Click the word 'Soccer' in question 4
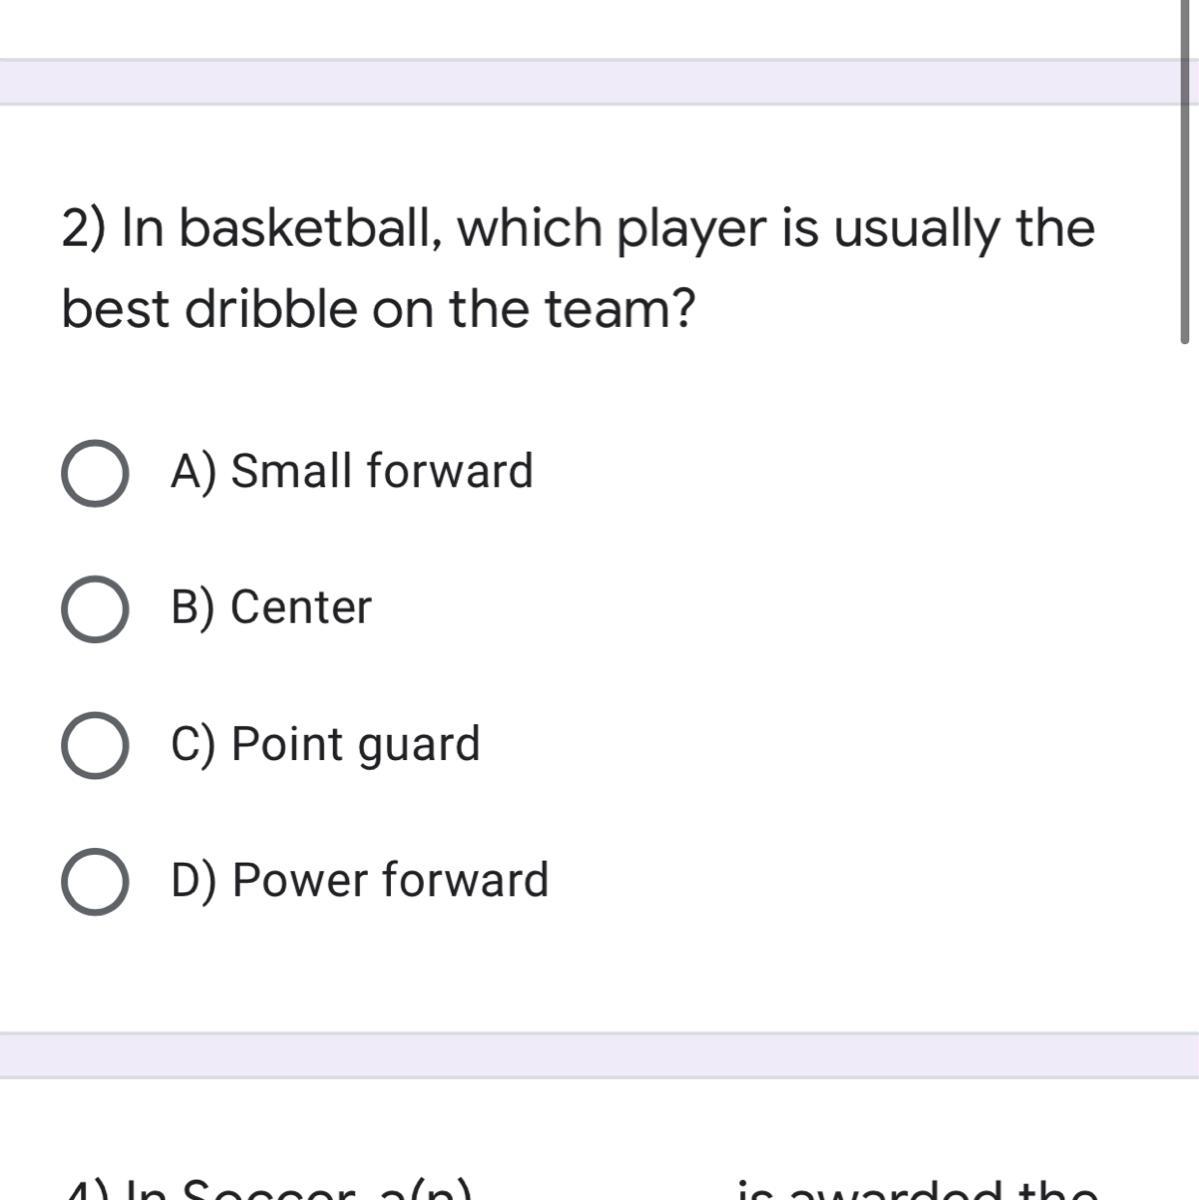The image size is (1199, 1200). tap(268, 1189)
